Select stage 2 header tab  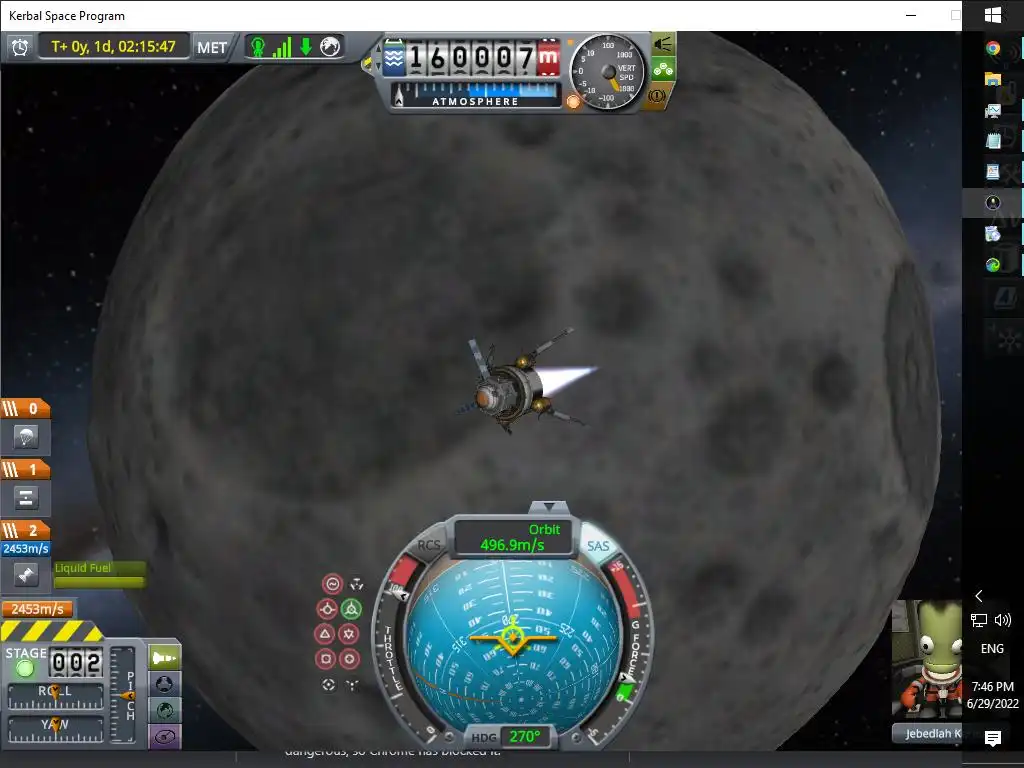pyautogui.click(x=25, y=530)
